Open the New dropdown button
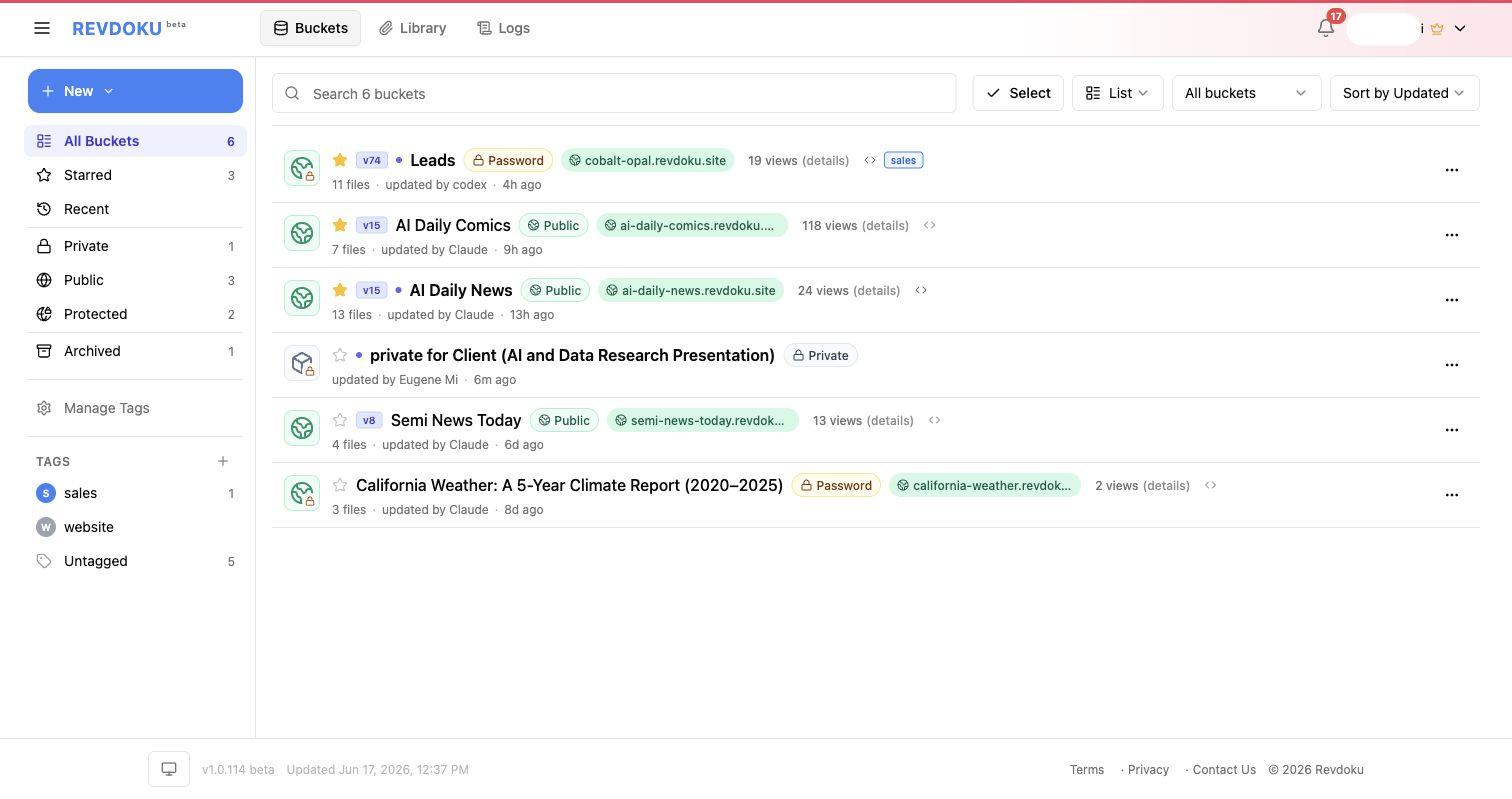1512x799 pixels. point(135,91)
